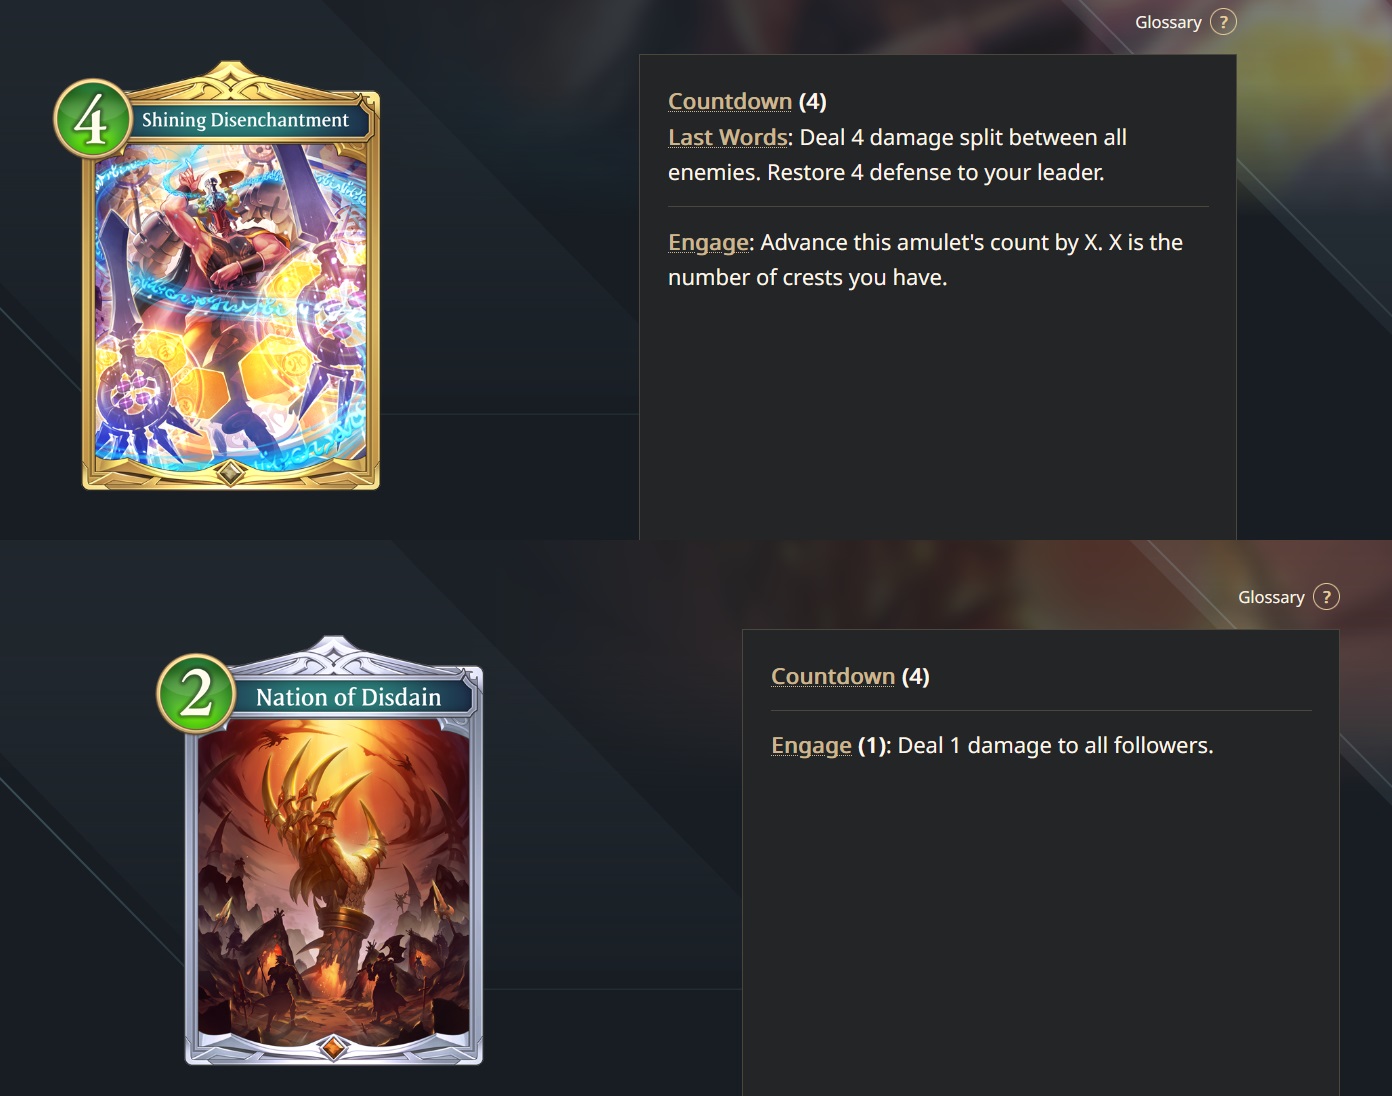Image resolution: width=1392 pixels, height=1096 pixels.
Task: Open the Glossary link above Nation of Disdain's description
Action: (x=1271, y=597)
